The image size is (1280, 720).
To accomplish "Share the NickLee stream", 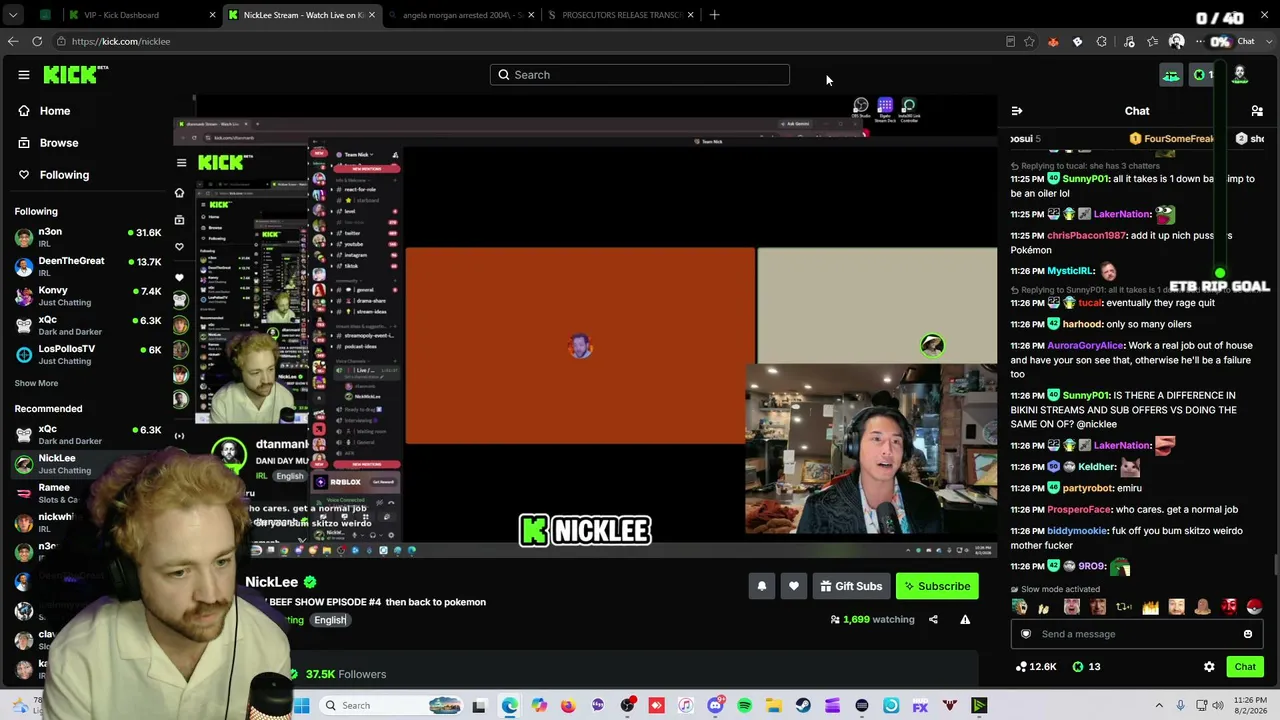I will pyautogui.click(x=933, y=620).
